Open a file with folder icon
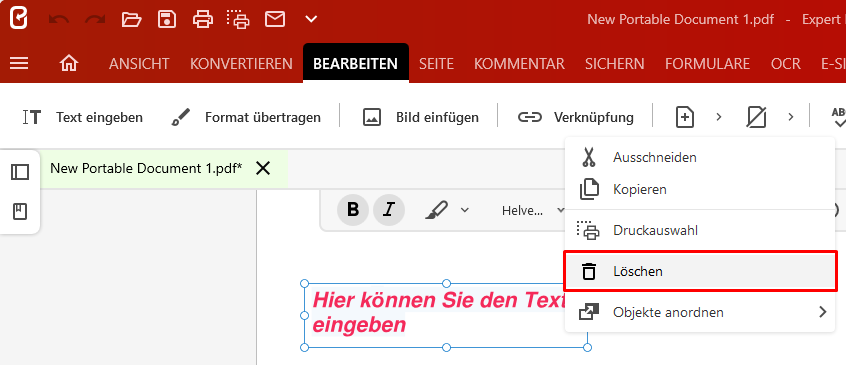Screen dimensions: 846x365 (x=131, y=20)
